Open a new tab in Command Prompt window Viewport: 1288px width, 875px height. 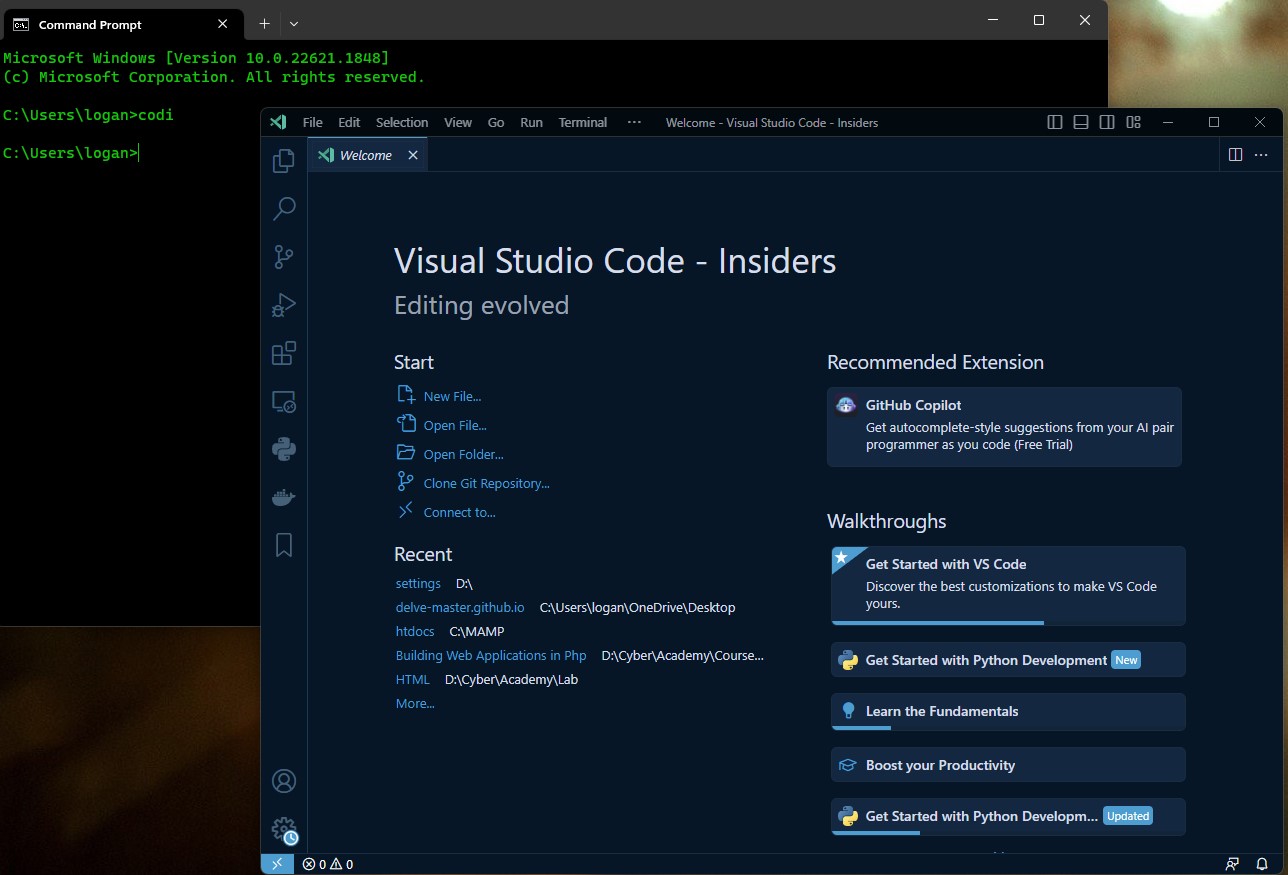click(x=264, y=23)
